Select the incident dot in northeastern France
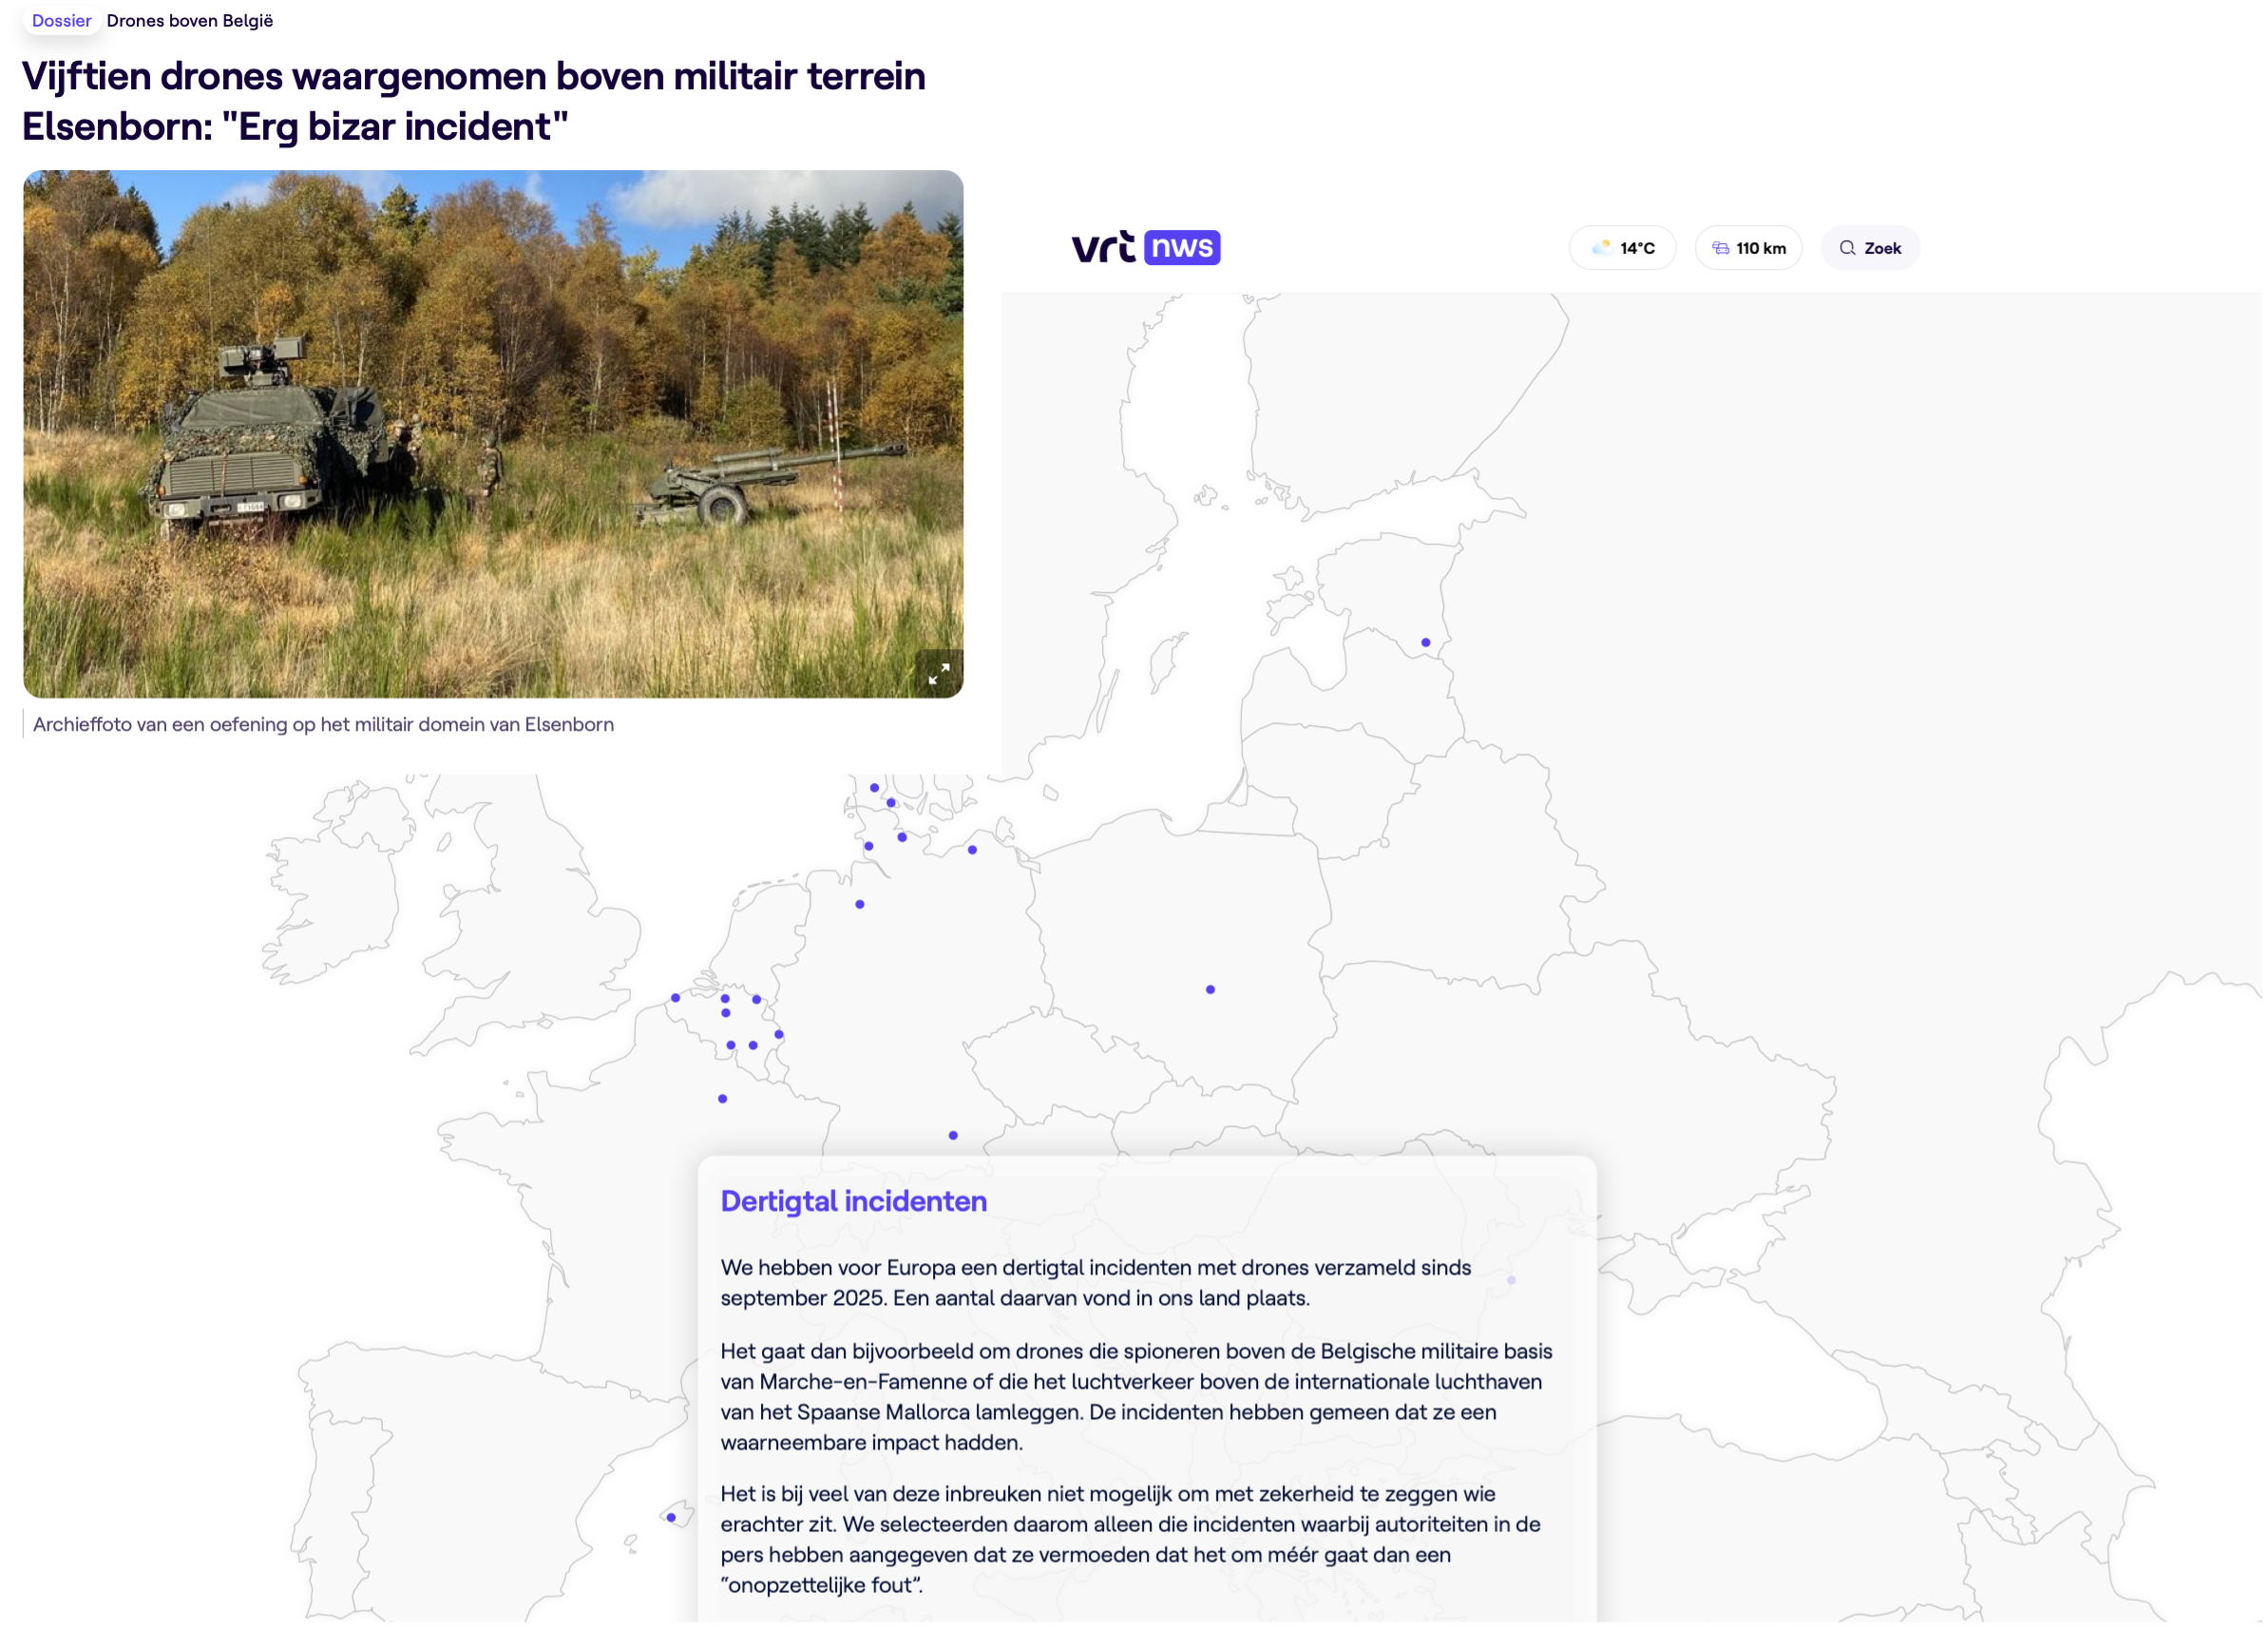Image resolution: width=2268 pixels, height=1629 pixels. [723, 1099]
